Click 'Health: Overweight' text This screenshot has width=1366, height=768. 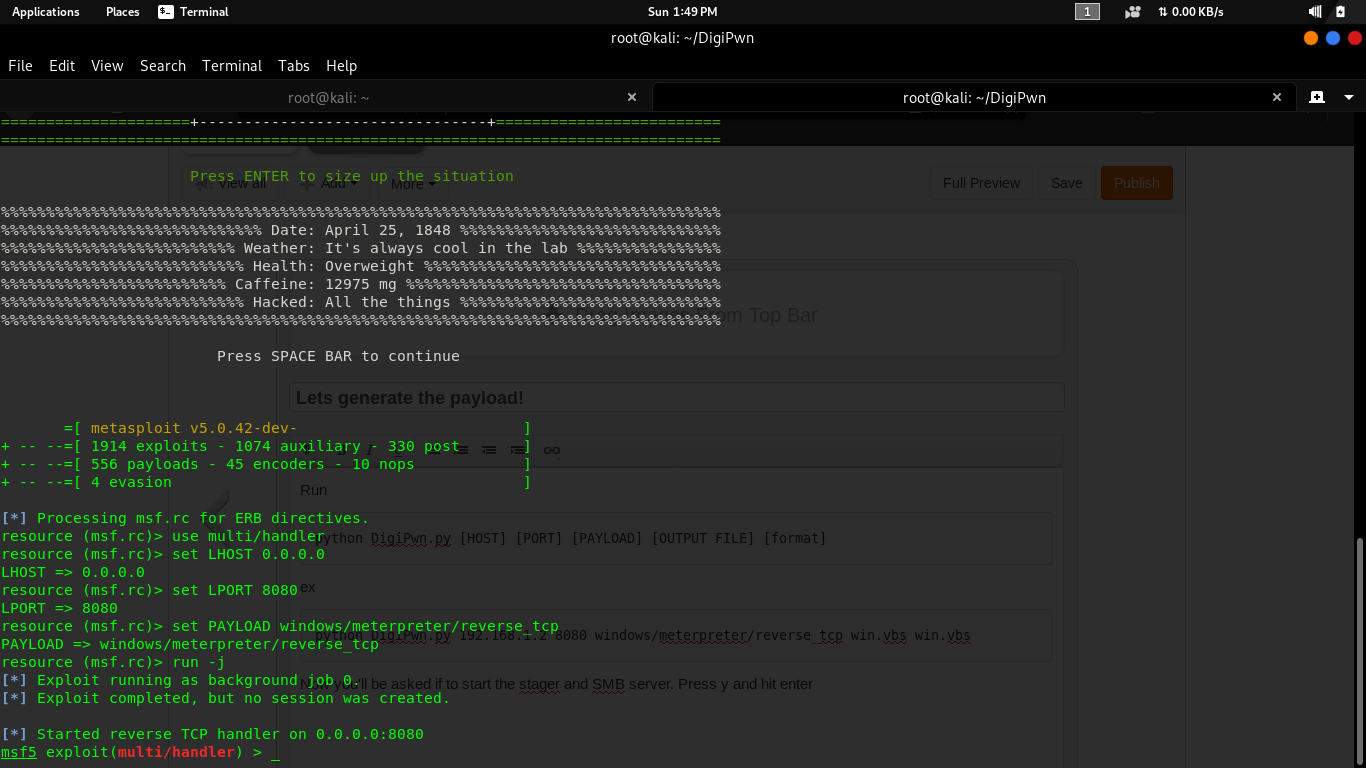point(334,266)
